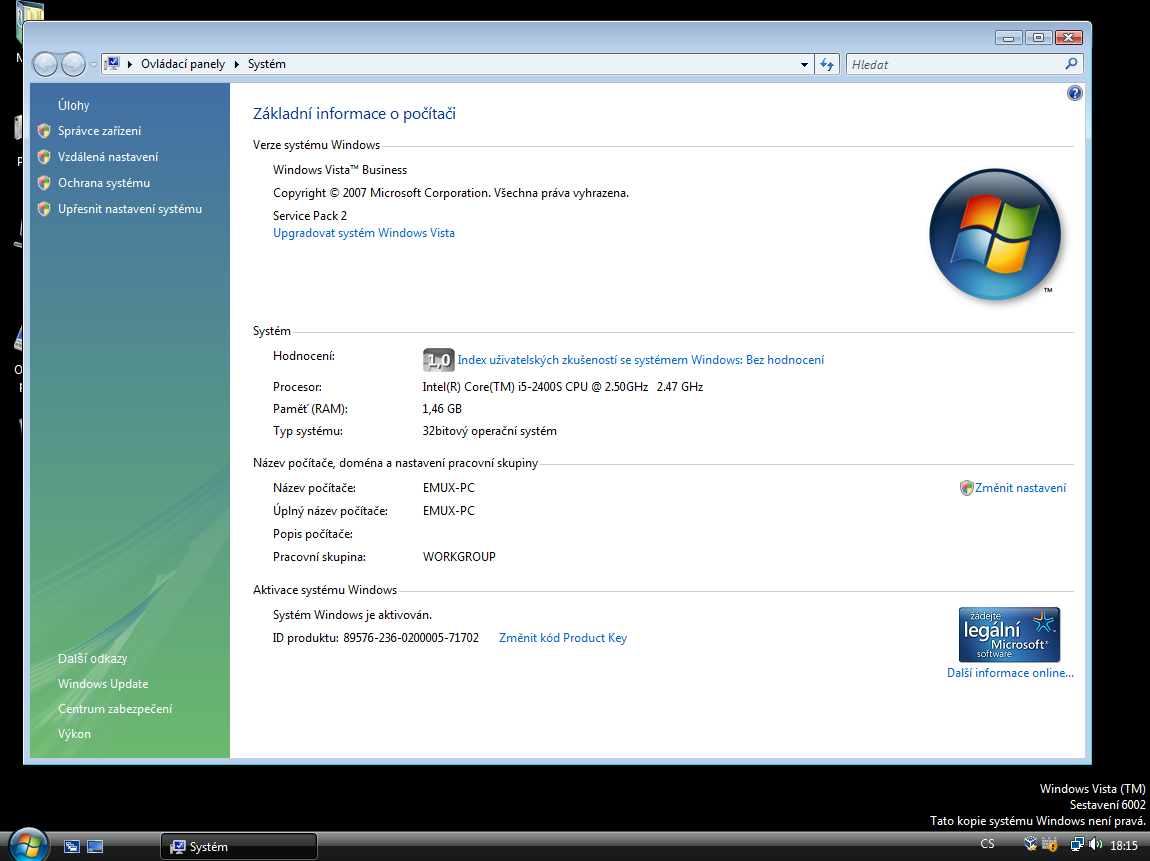Click the Back navigation arrow button

tap(45, 65)
